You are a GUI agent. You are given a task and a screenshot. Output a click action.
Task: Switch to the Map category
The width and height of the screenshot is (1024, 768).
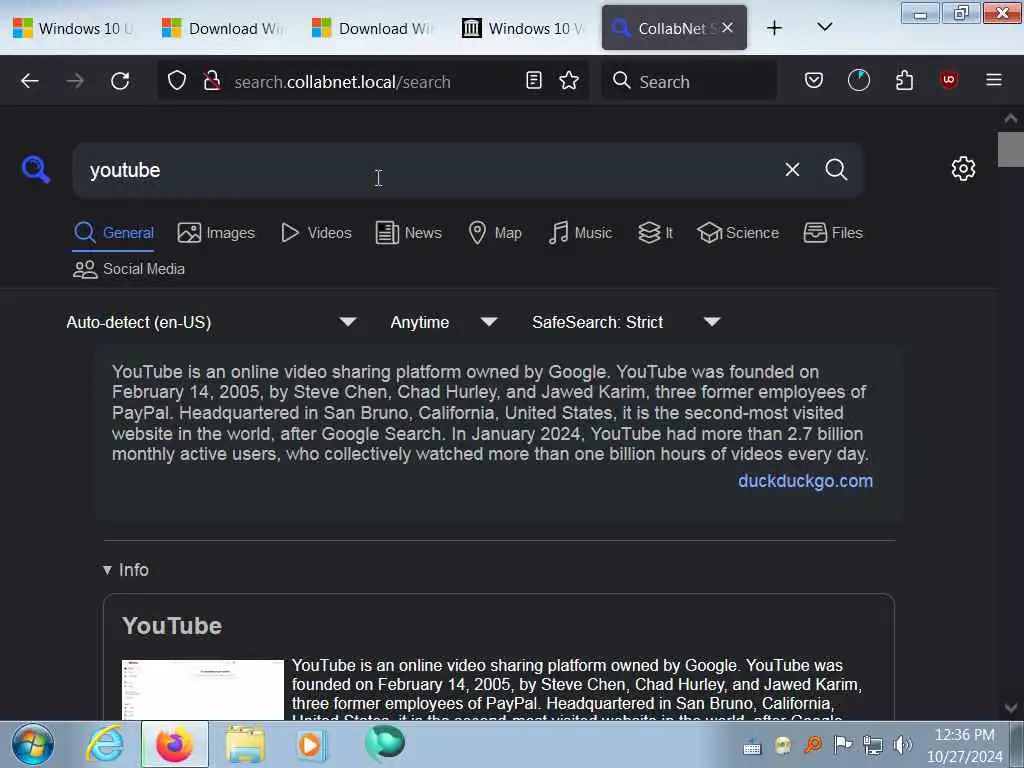495,233
